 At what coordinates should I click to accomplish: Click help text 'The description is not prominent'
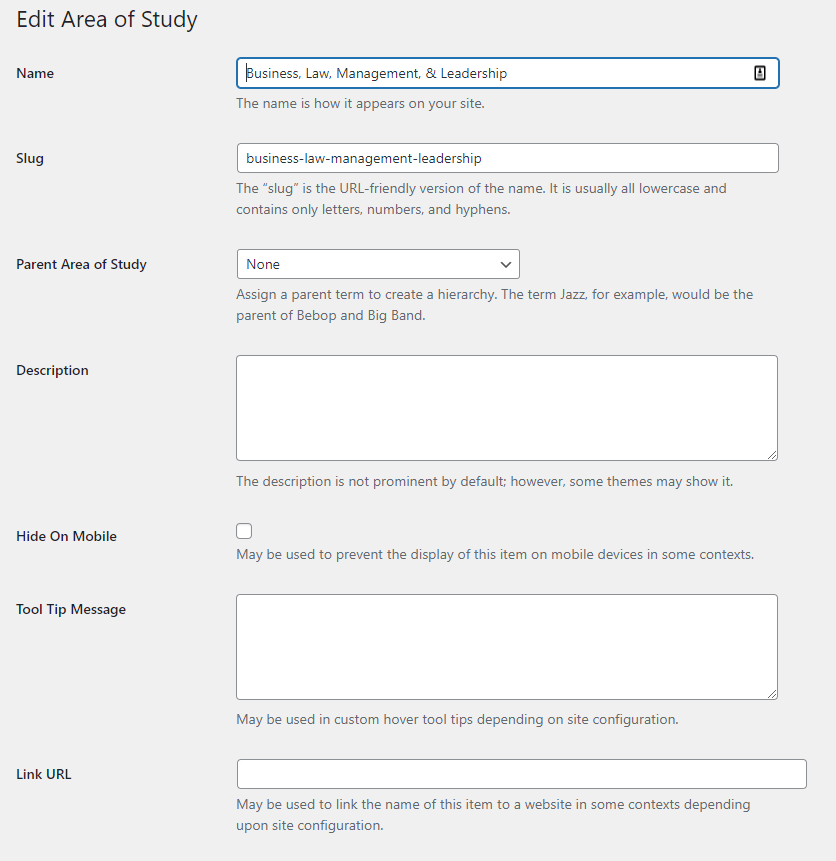(x=484, y=482)
